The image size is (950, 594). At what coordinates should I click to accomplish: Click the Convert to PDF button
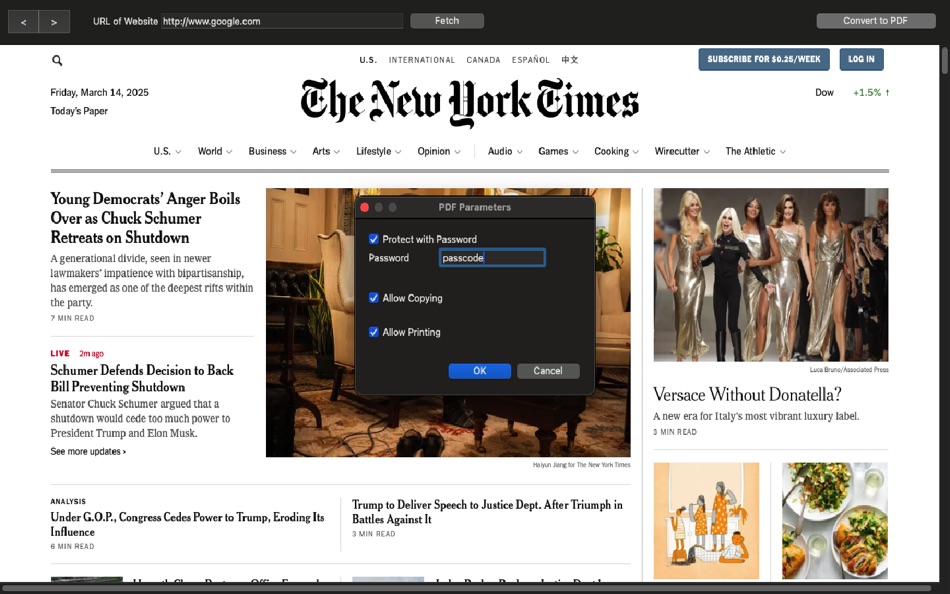875,21
